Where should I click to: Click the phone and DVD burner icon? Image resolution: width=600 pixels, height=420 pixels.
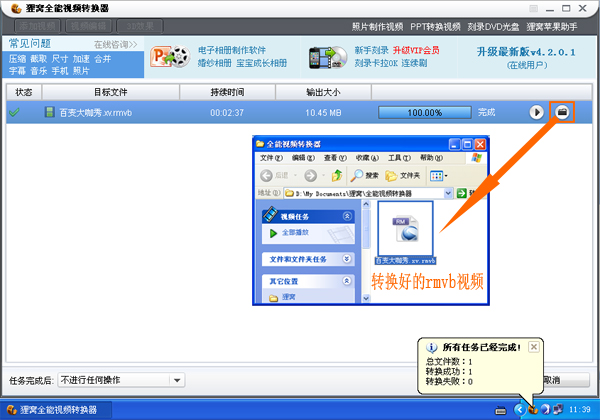coord(328,57)
